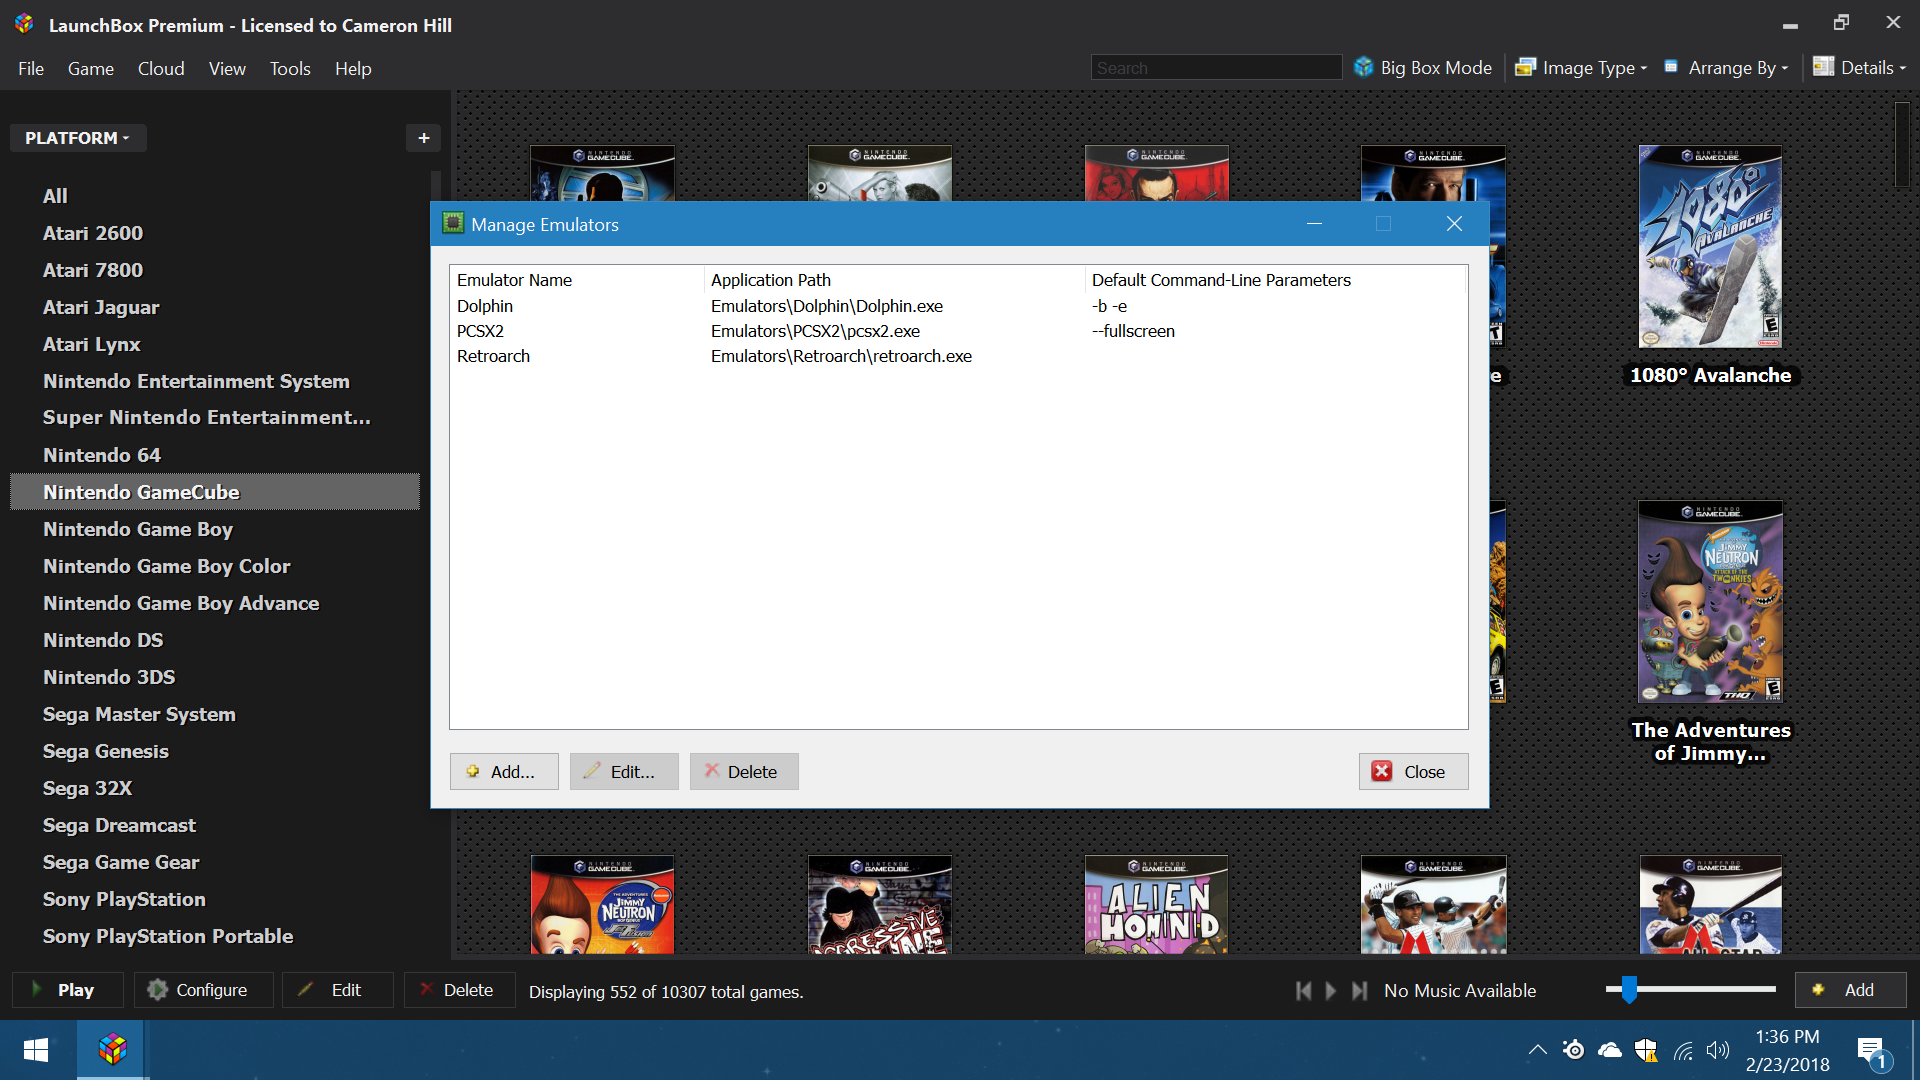Open the Cloud menu

click(161, 68)
